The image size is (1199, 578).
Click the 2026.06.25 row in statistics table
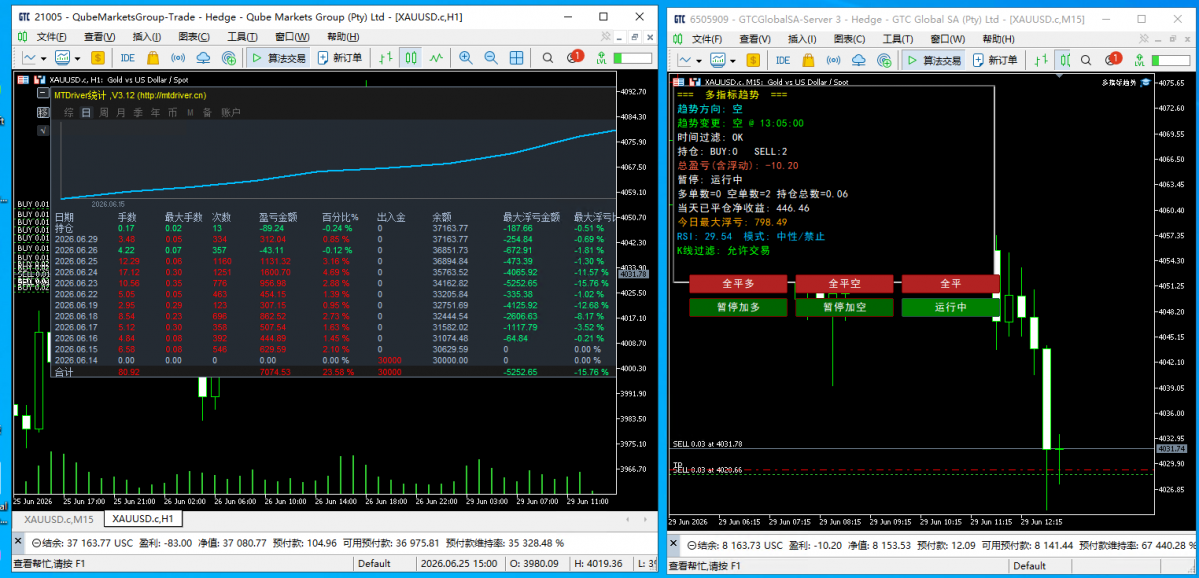[333, 261]
